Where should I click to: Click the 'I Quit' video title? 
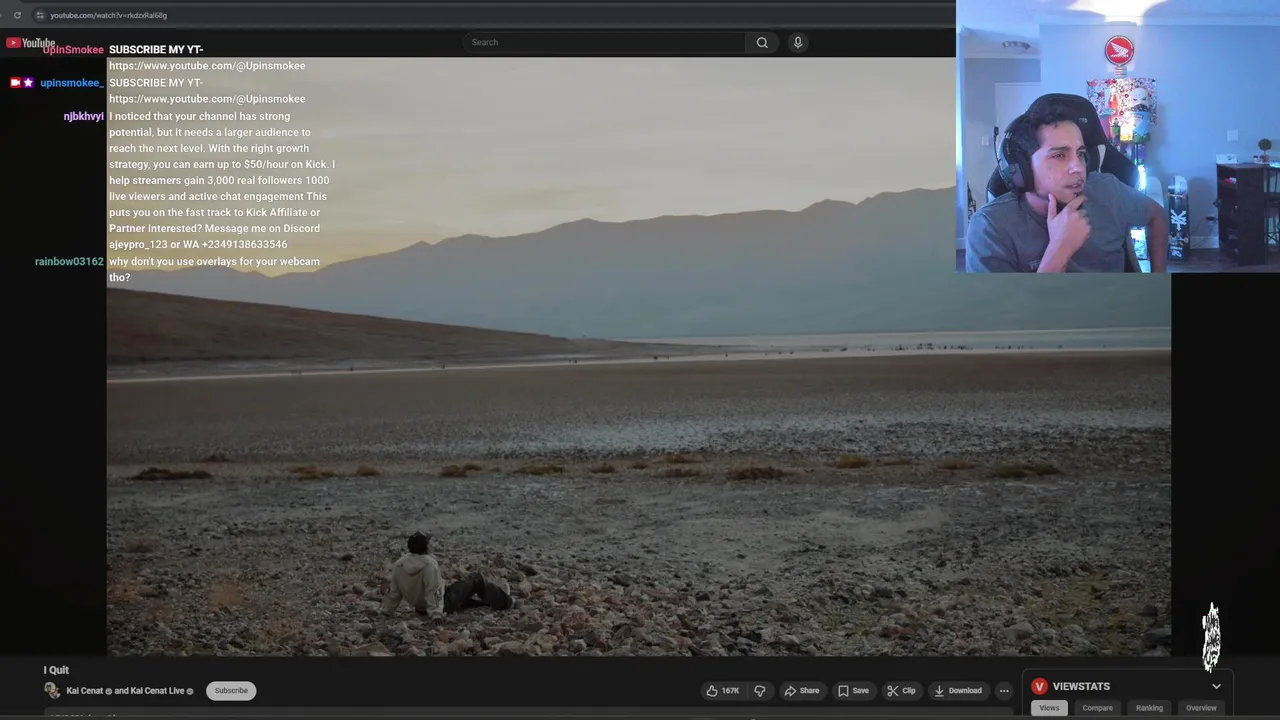tap(56, 670)
